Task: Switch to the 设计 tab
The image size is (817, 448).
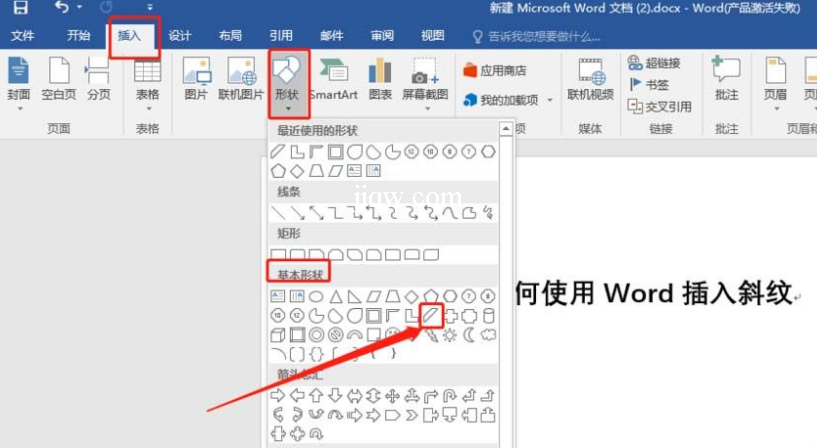Action: [179, 35]
